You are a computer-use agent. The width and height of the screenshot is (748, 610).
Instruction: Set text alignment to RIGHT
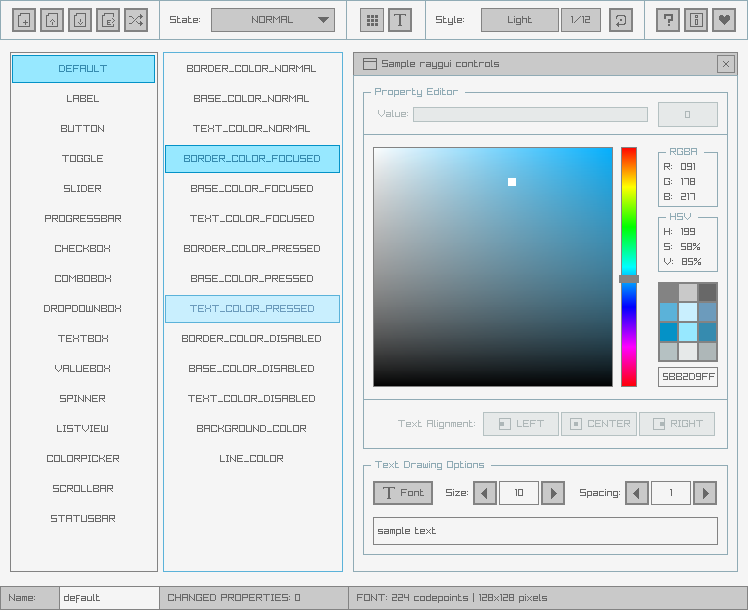pyautogui.click(x=677, y=424)
